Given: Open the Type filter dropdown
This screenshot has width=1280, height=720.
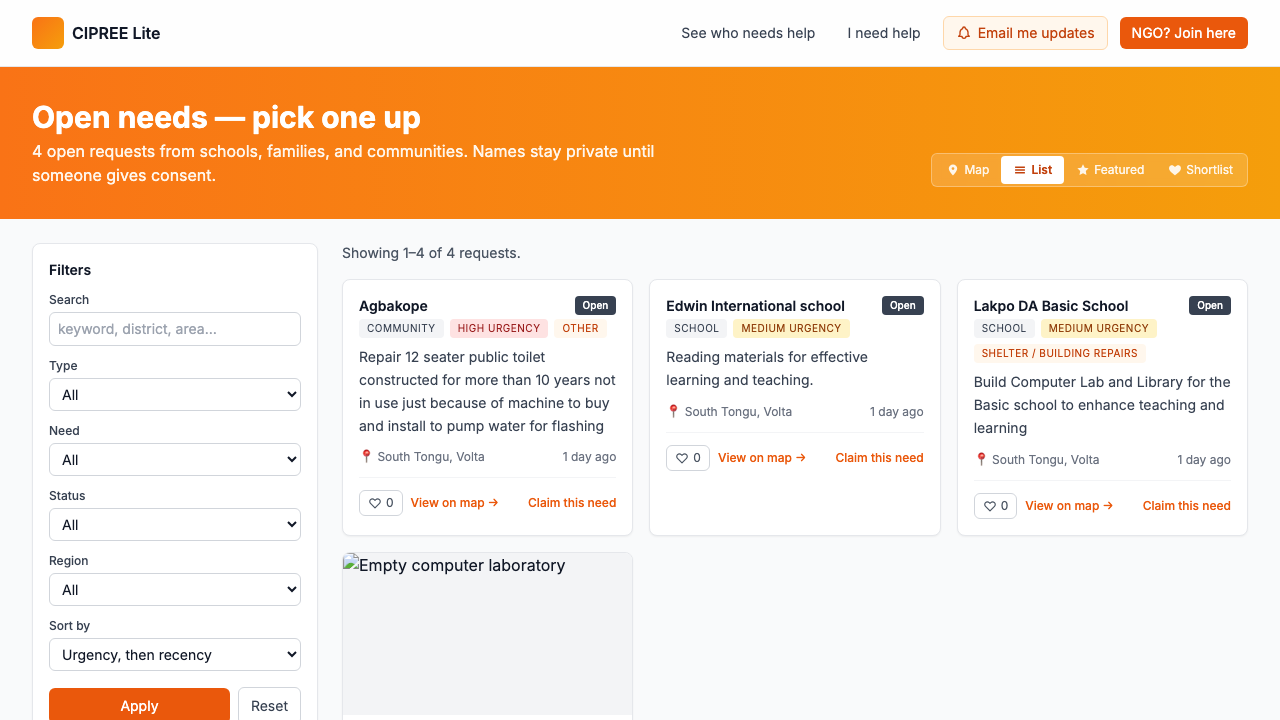Looking at the screenshot, I should [x=175, y=395].
